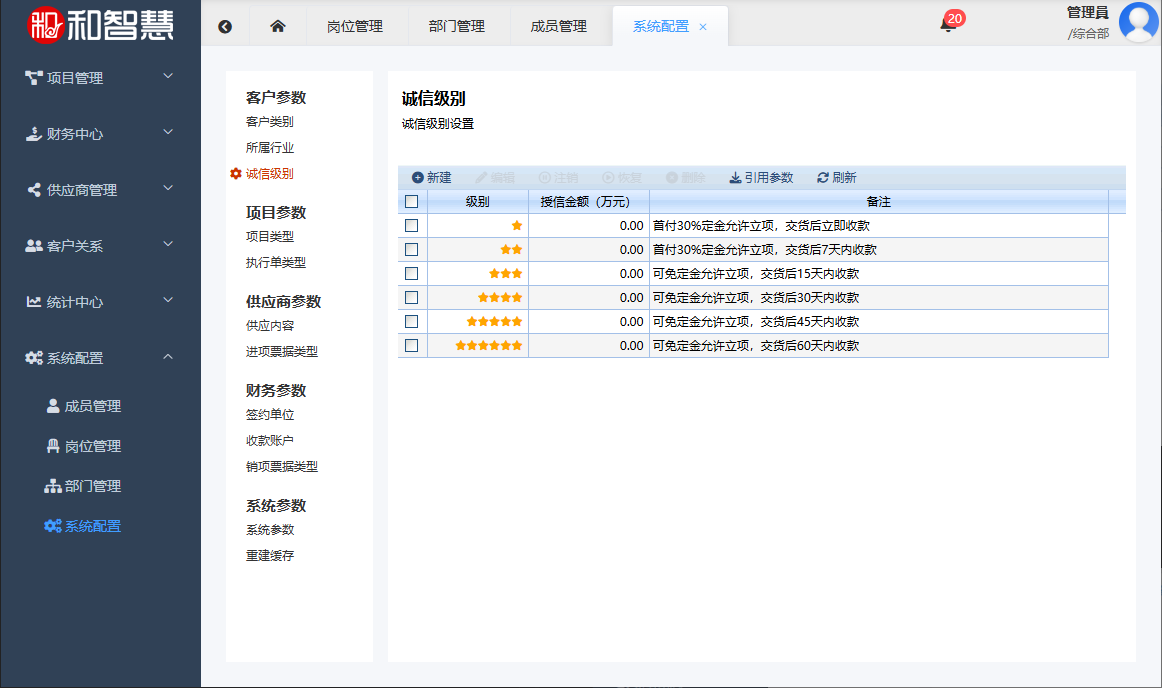Open the 执行单类型 parameter link
The width and height of the screenshot is (1162, 688).
[276, 262]
